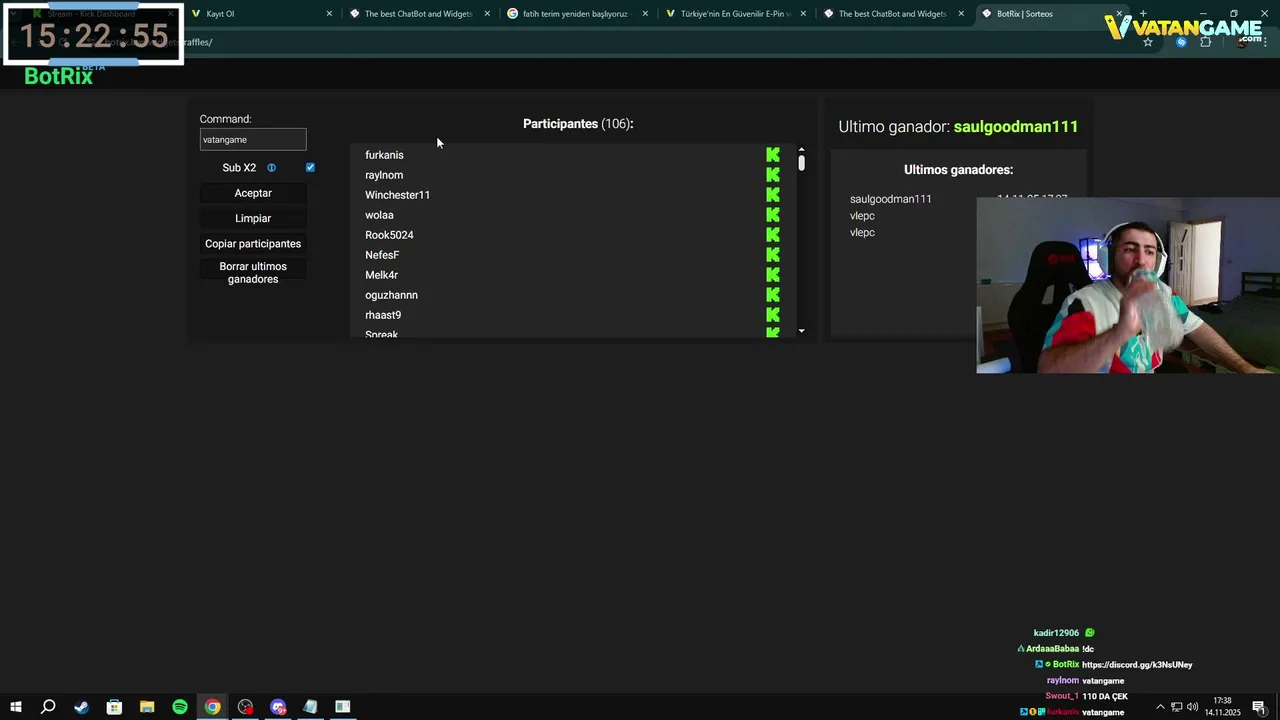This screenshot has height=720, width=1280.
Task: Select participant furkanis in the list
Action: tap(384, 155)
